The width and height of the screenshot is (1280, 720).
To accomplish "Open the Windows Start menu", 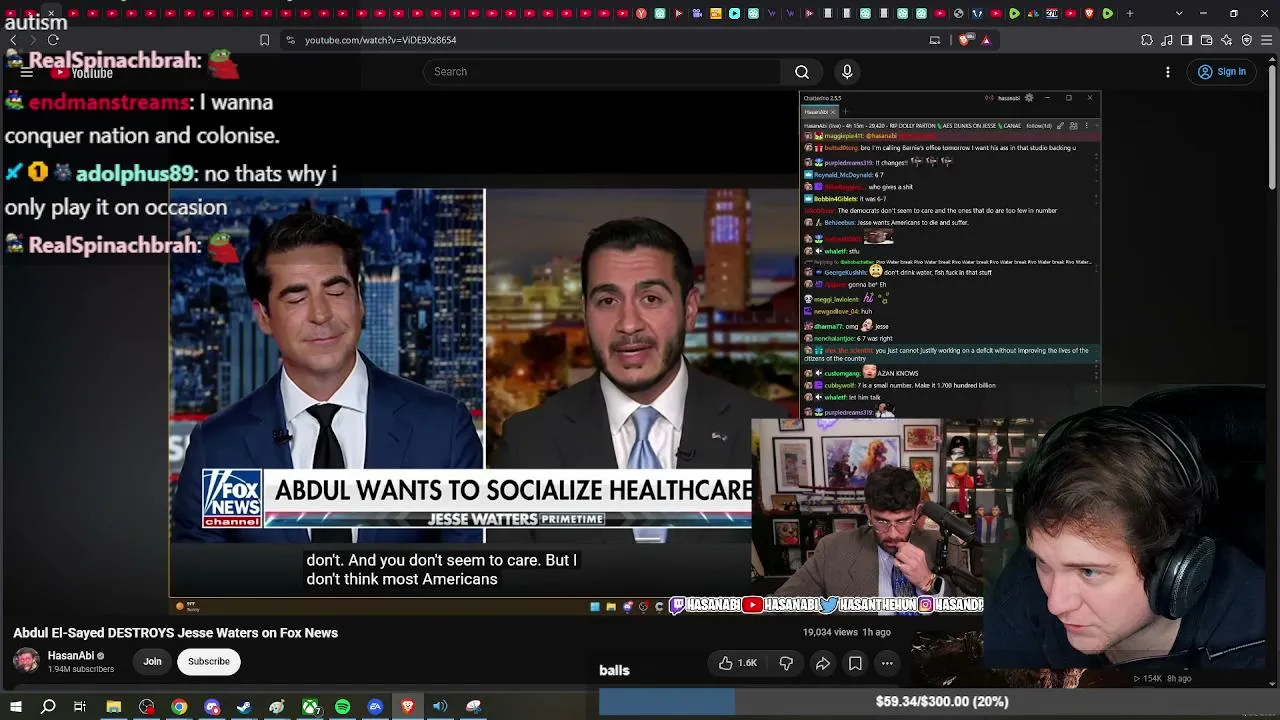I will click(16, 707).
